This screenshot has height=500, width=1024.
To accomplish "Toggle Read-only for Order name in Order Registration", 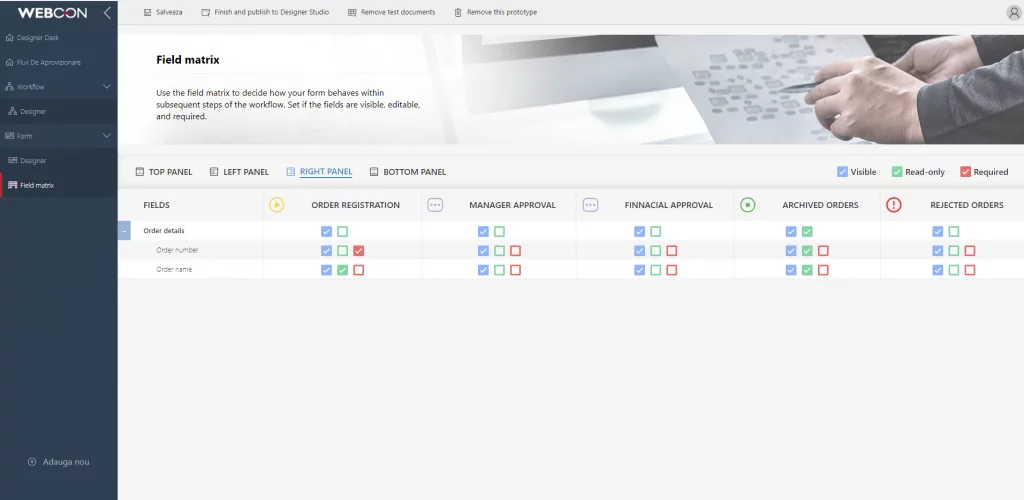I will pos(342,270).
